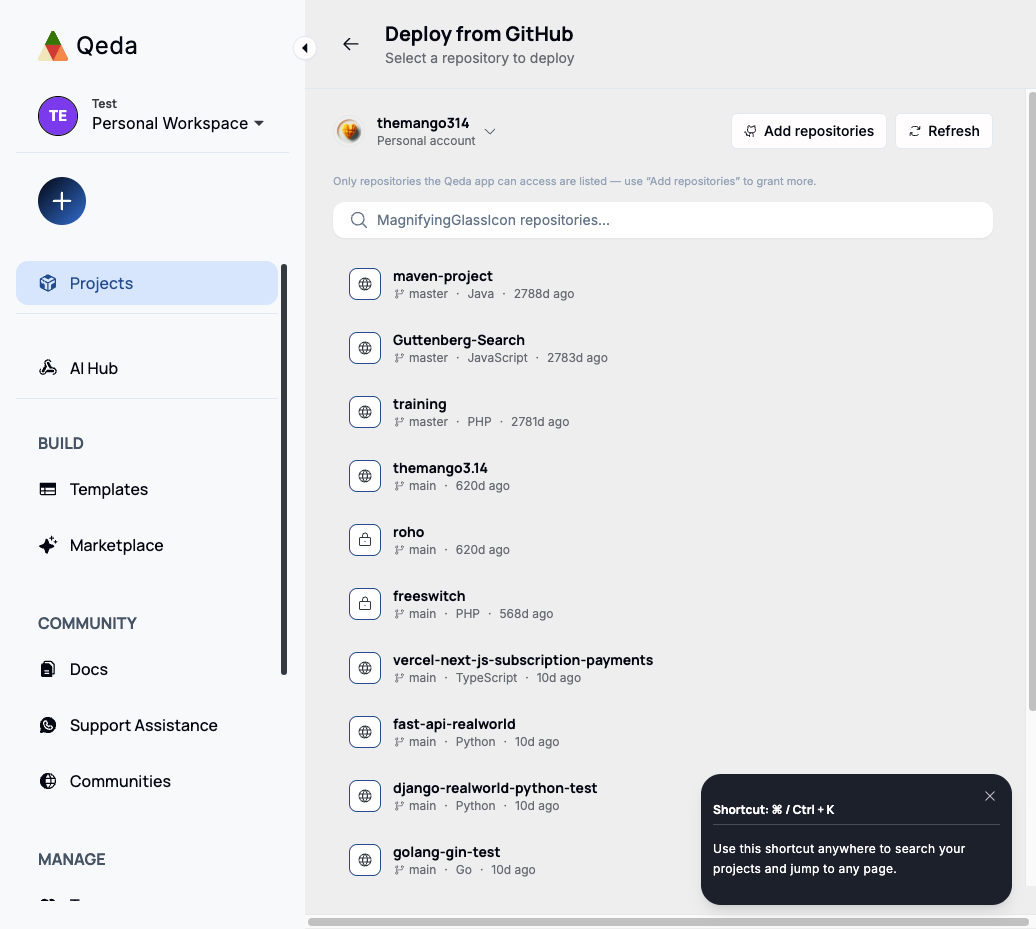Refresh the repository list
The image size is (1036, 929).
click(x=944, y=131)
